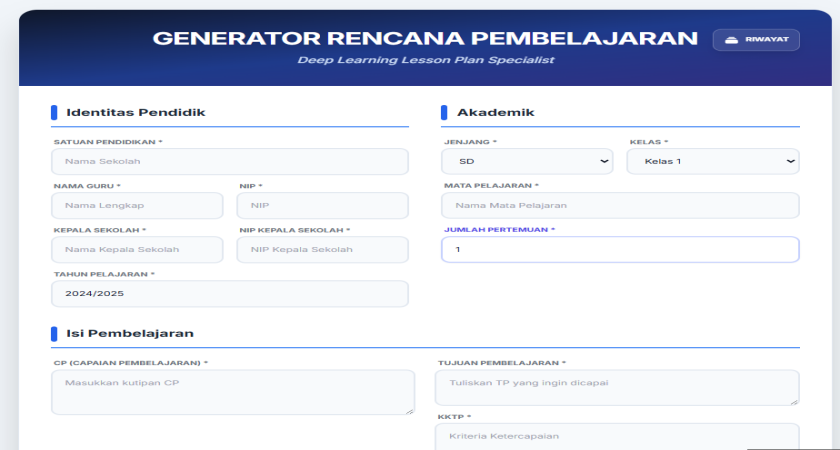Click the Kepala Sekolah name field
Viewport: 840px width, 450px height.
coord(137,249)
